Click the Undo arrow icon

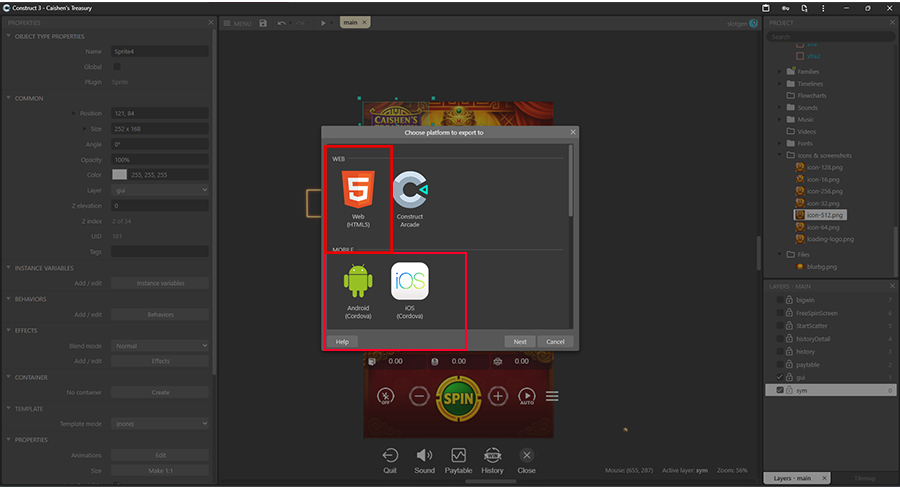pyautogui.click(x=282, y=22)
